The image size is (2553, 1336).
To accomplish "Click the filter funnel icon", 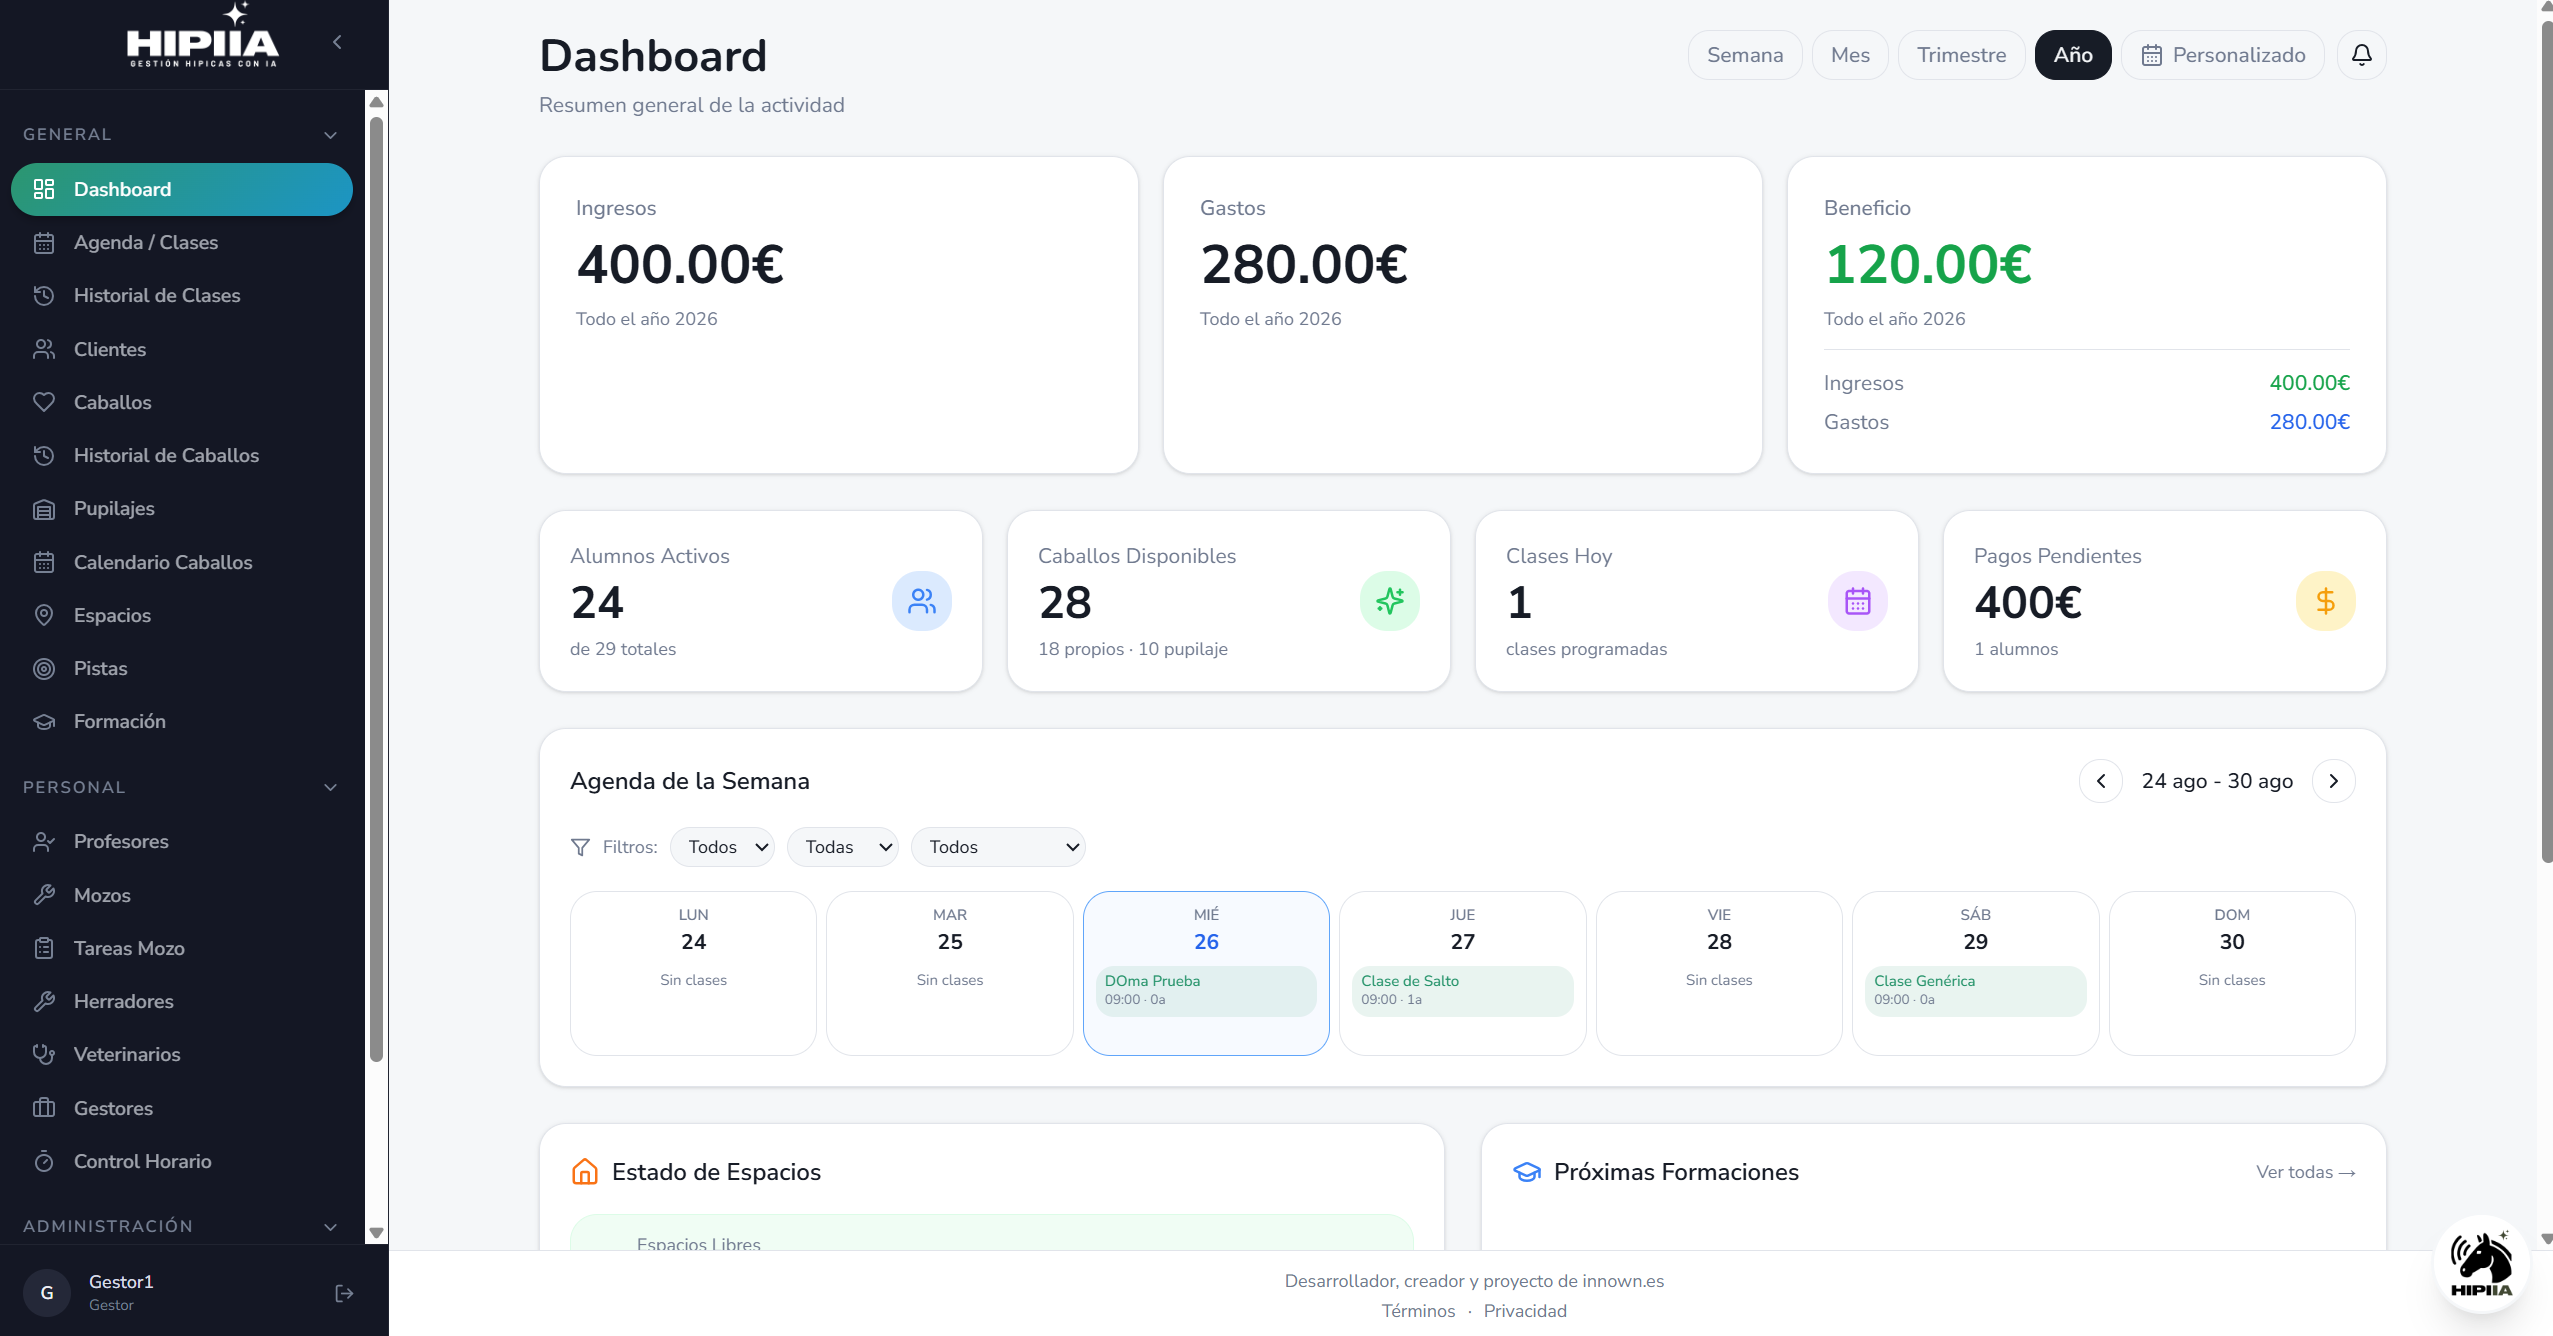I will click(580, 847).
